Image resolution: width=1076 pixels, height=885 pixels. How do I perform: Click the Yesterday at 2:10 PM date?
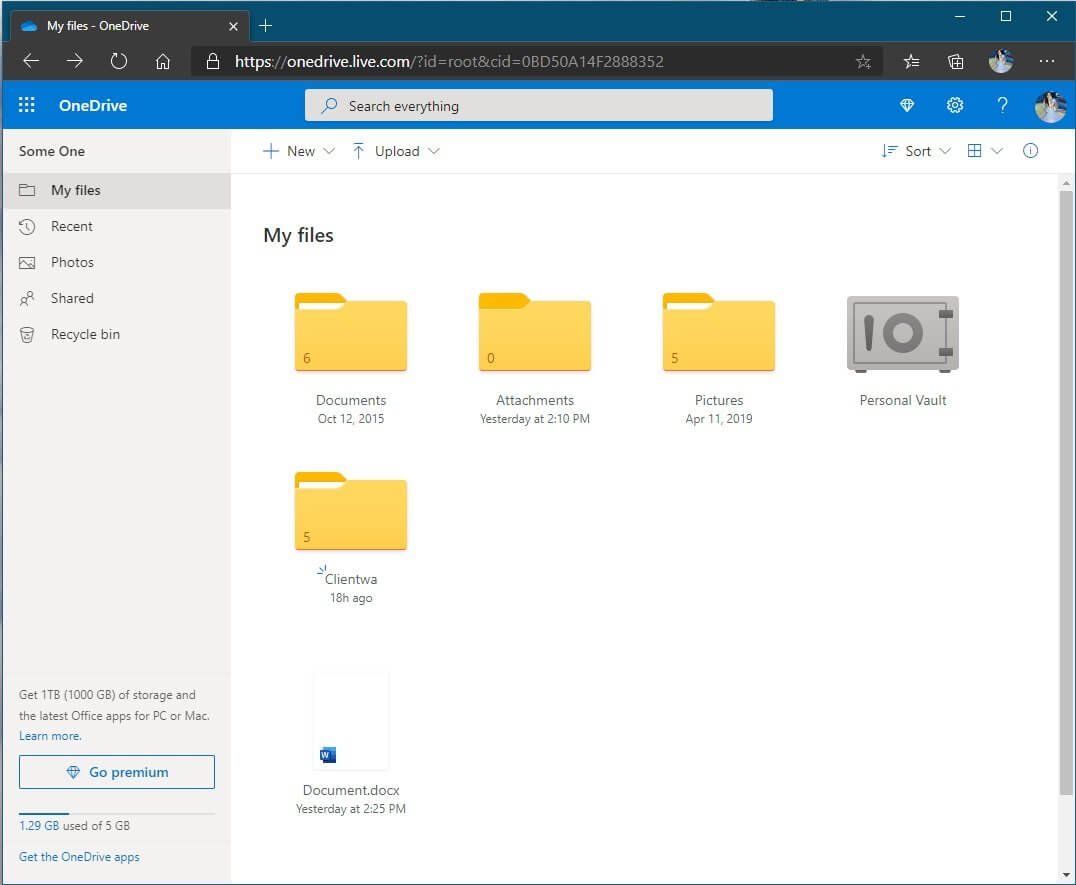pyautogui.click(x=535, y=418)
